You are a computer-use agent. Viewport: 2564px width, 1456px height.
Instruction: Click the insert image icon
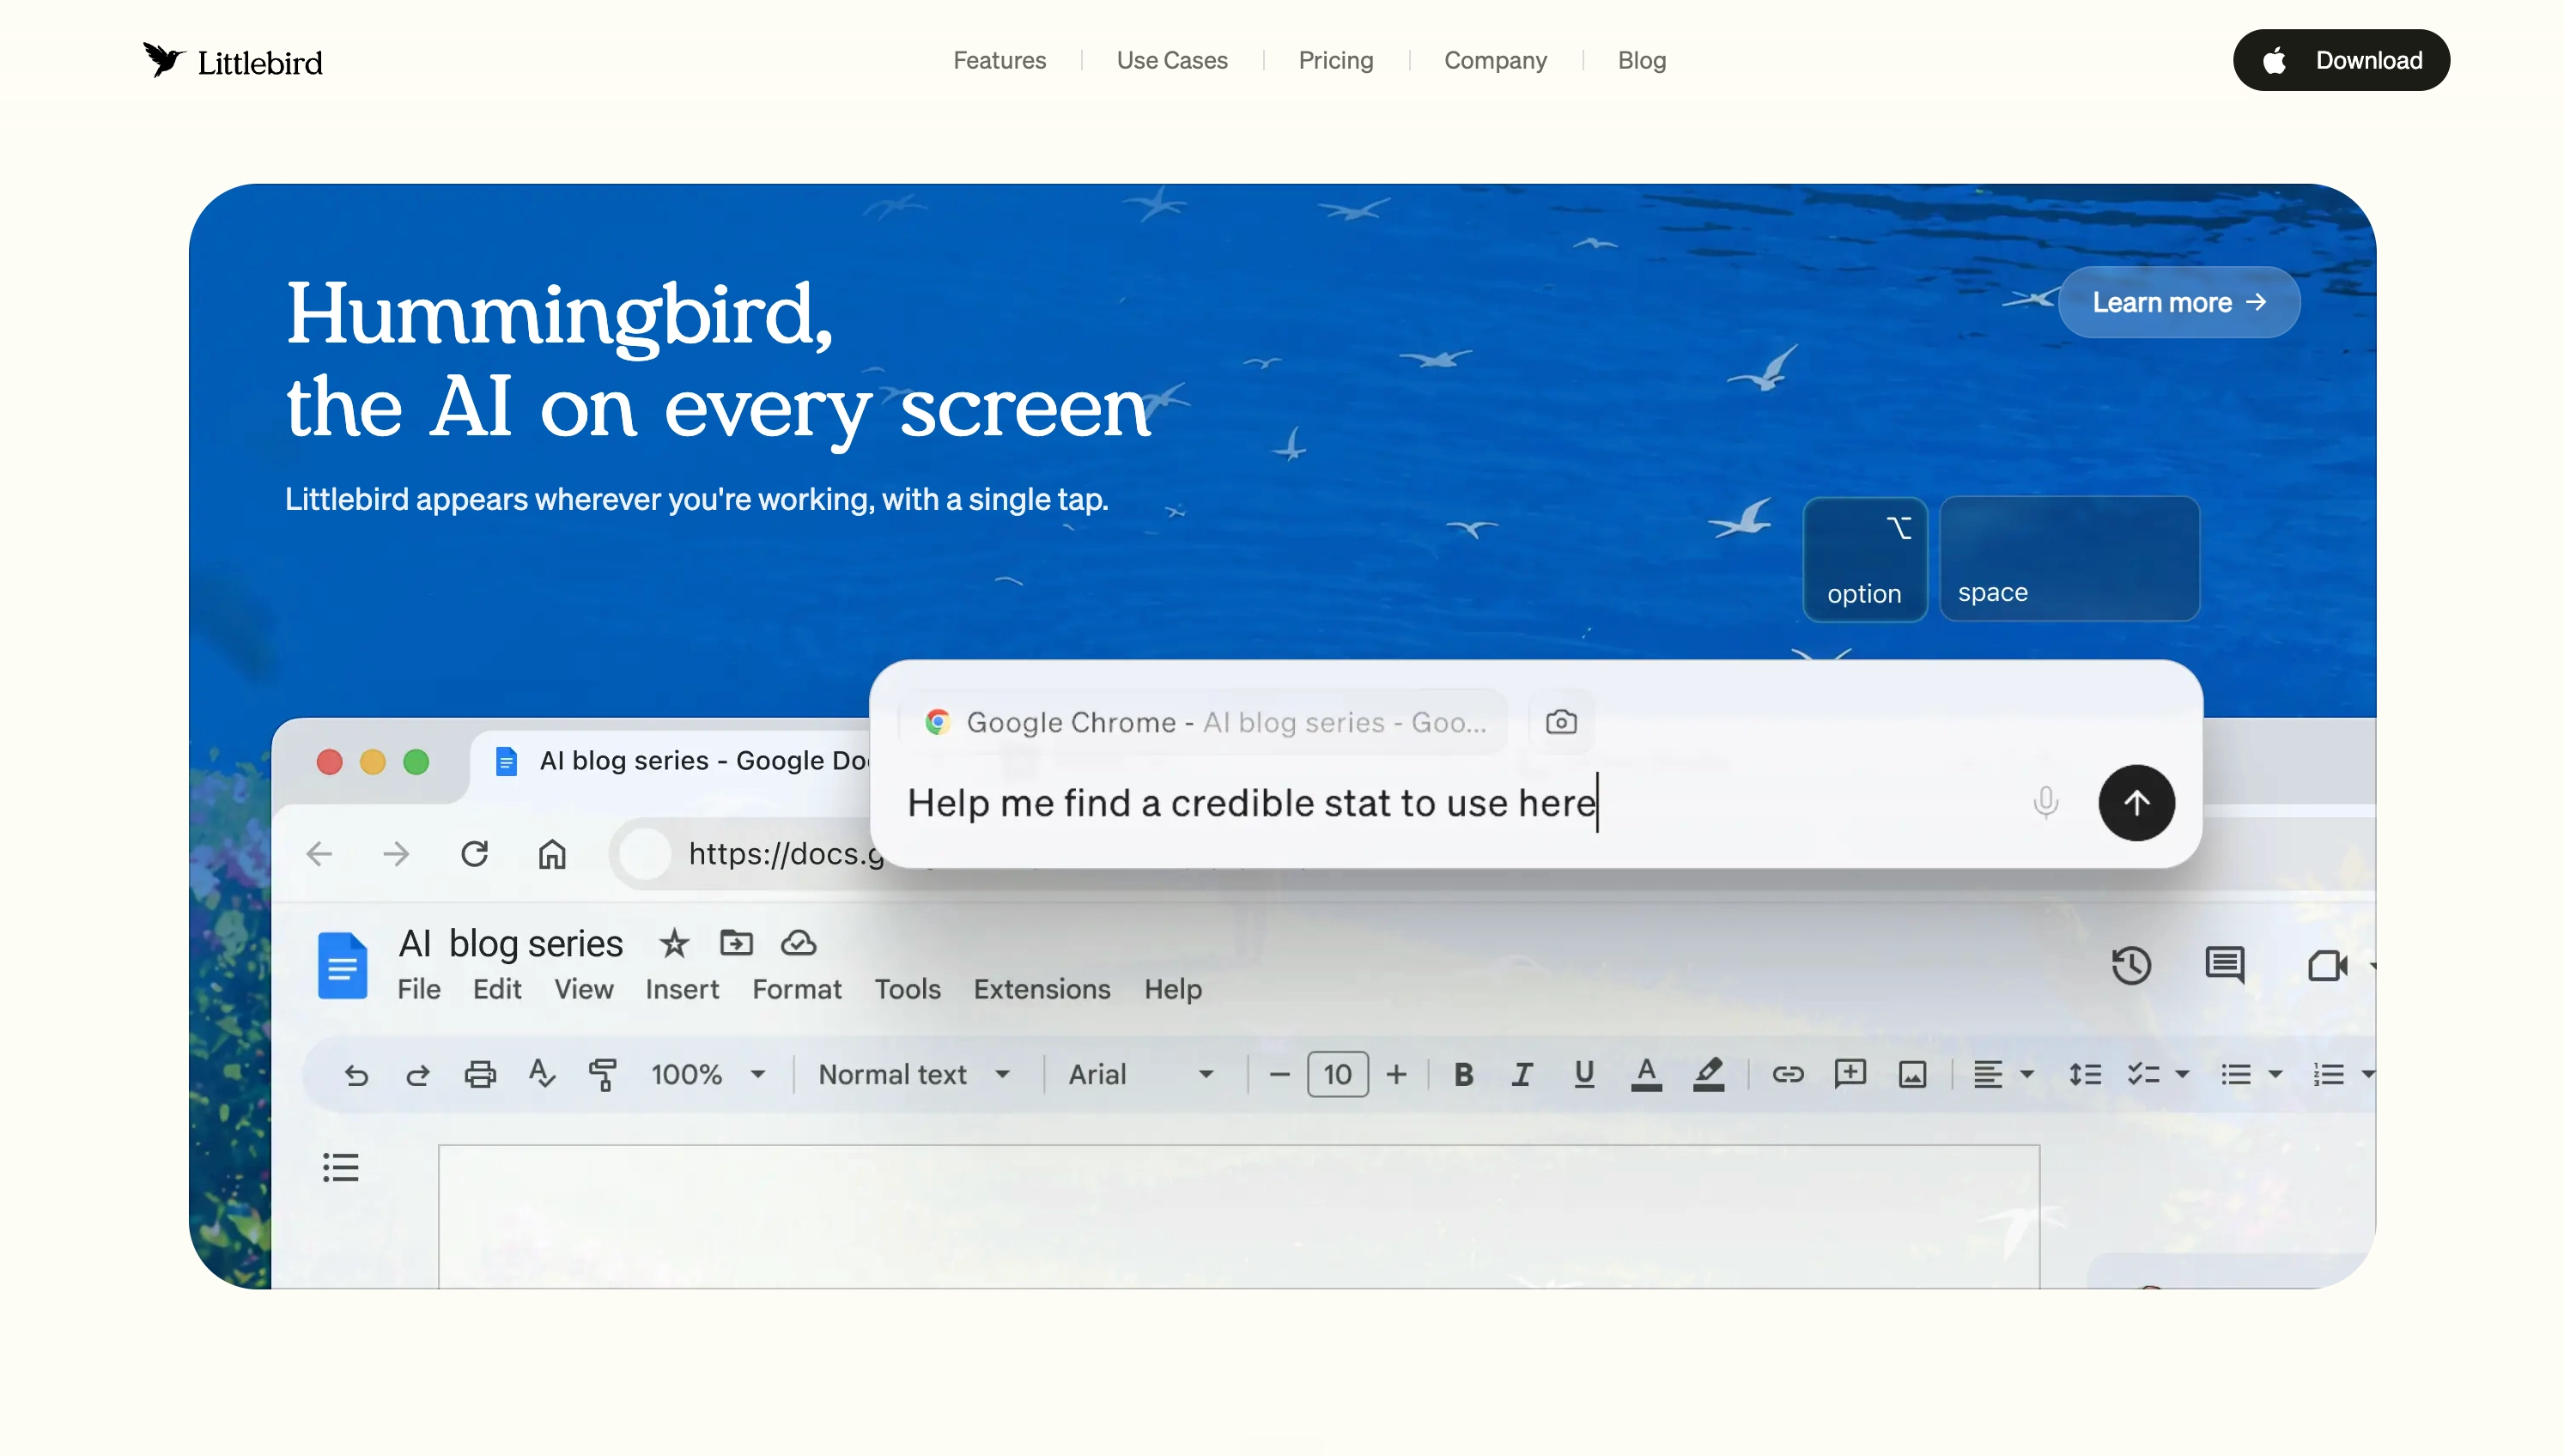tap(1912, 1075)
